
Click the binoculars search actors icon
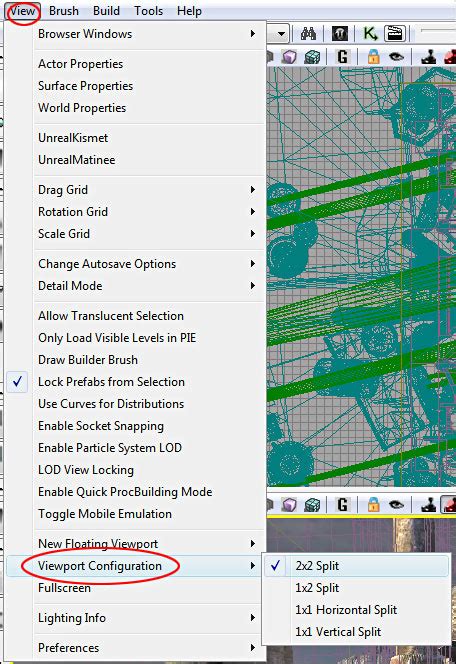(308, 34)
